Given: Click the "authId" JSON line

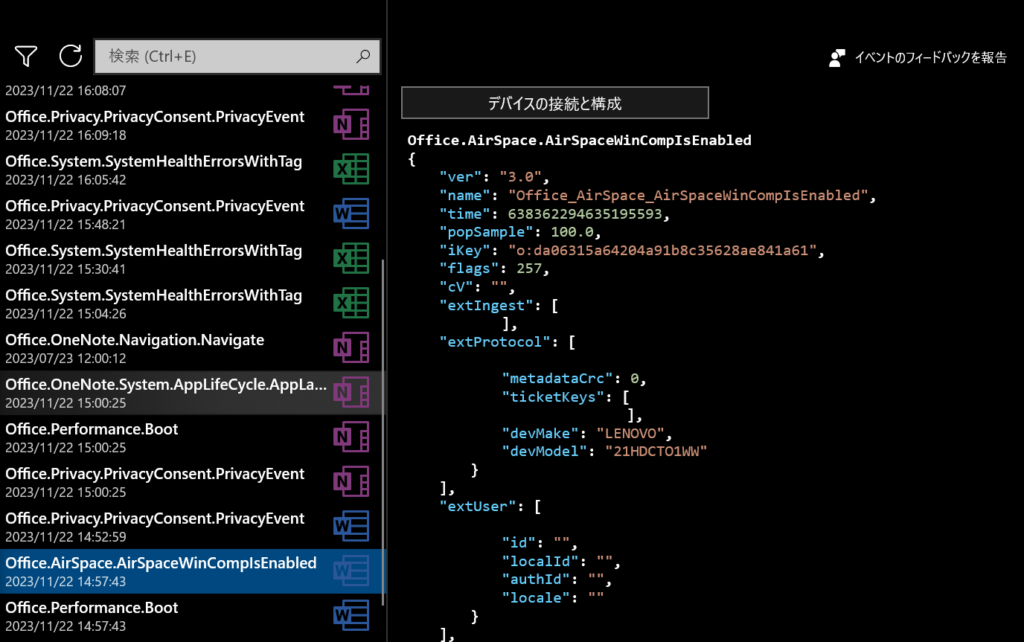Looking at the screenshot, I should pos(556,579).
